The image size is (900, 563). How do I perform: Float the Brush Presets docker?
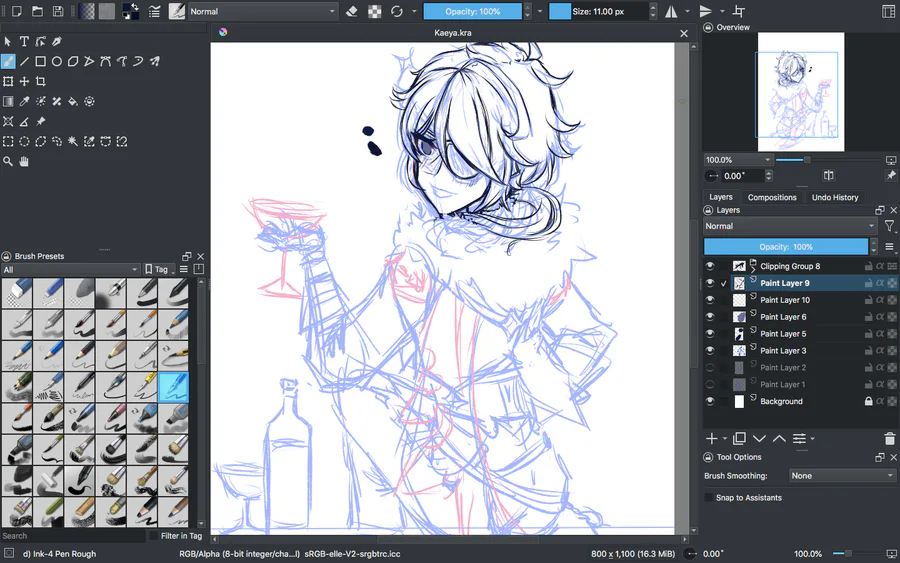[x=187, y=257]
